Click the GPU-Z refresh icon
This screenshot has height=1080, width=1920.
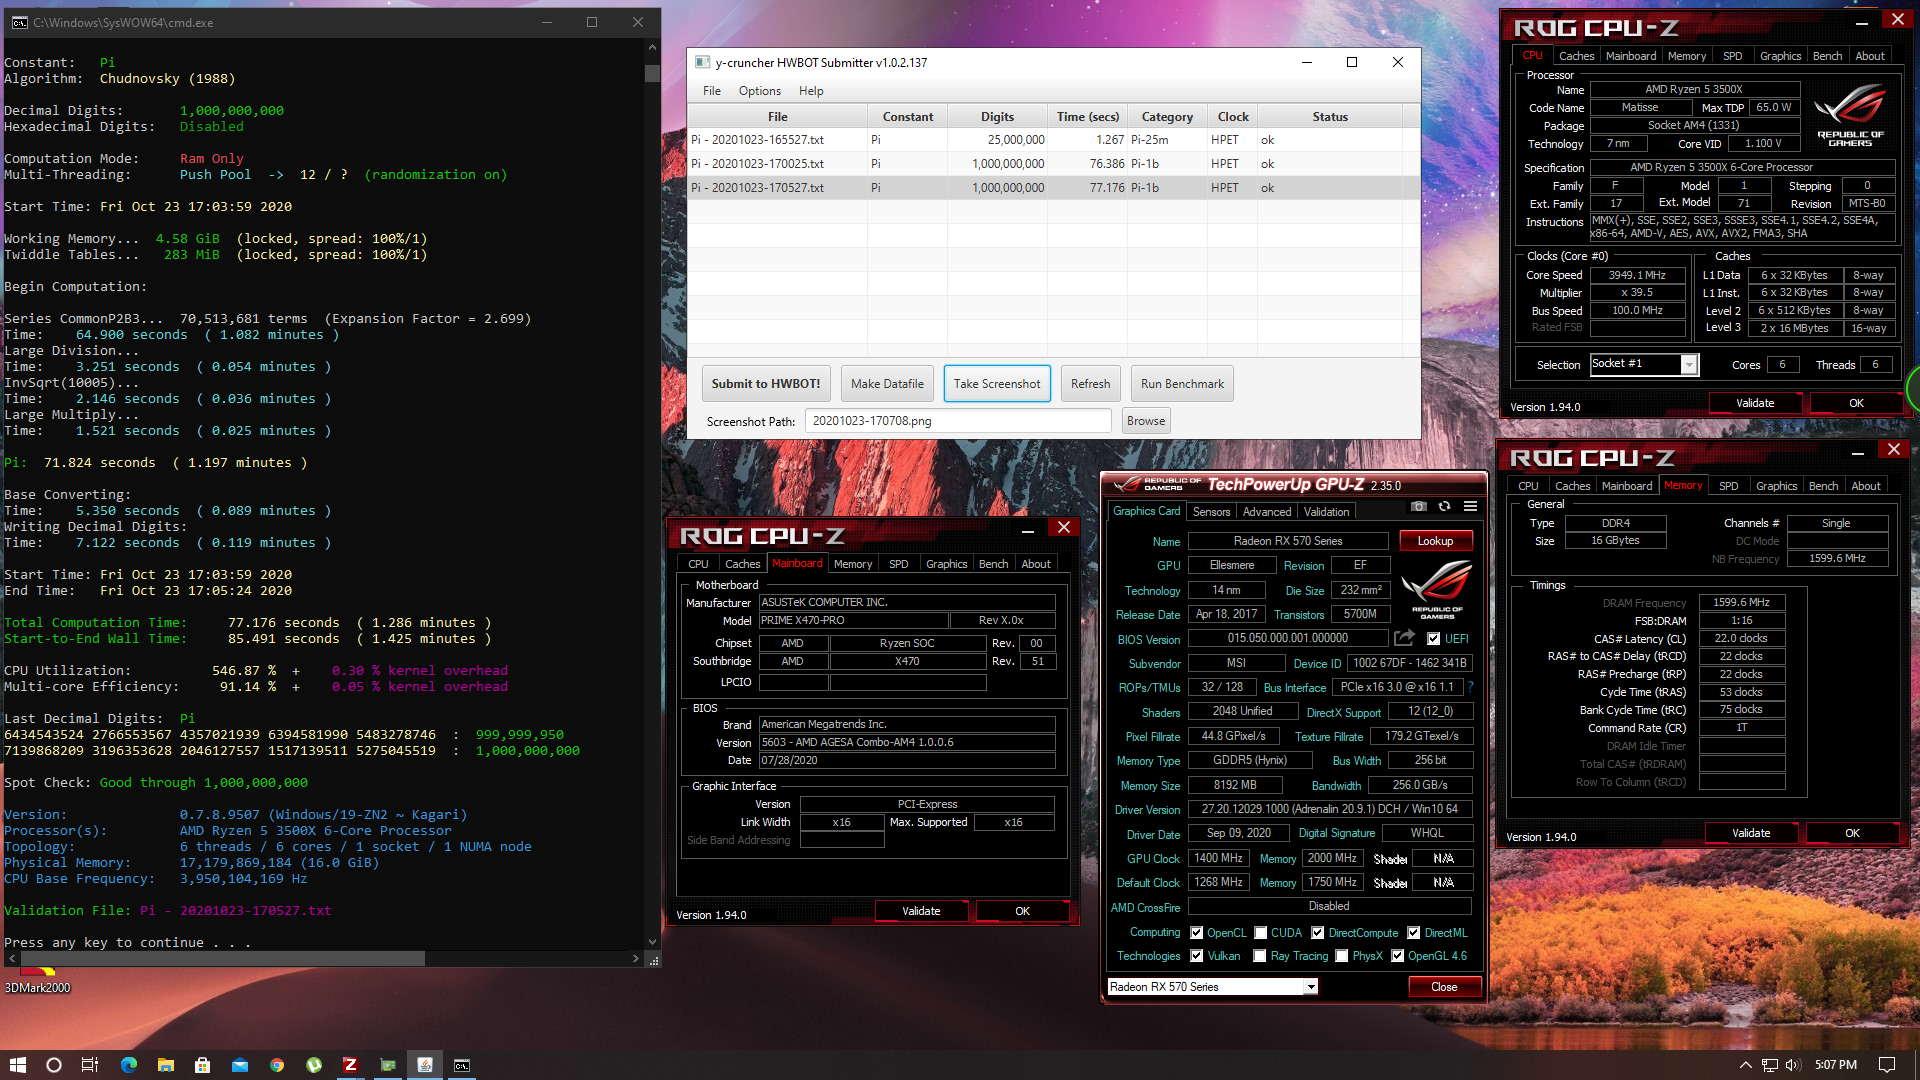point(1444,507)
